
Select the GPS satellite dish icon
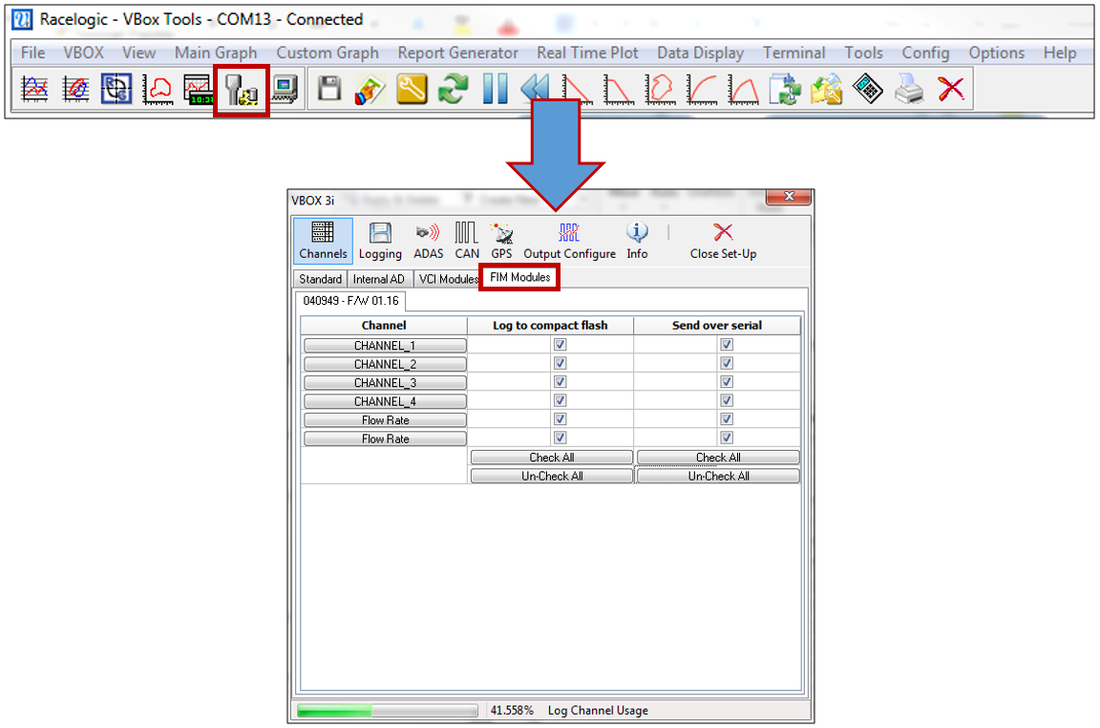click(501, 241)
